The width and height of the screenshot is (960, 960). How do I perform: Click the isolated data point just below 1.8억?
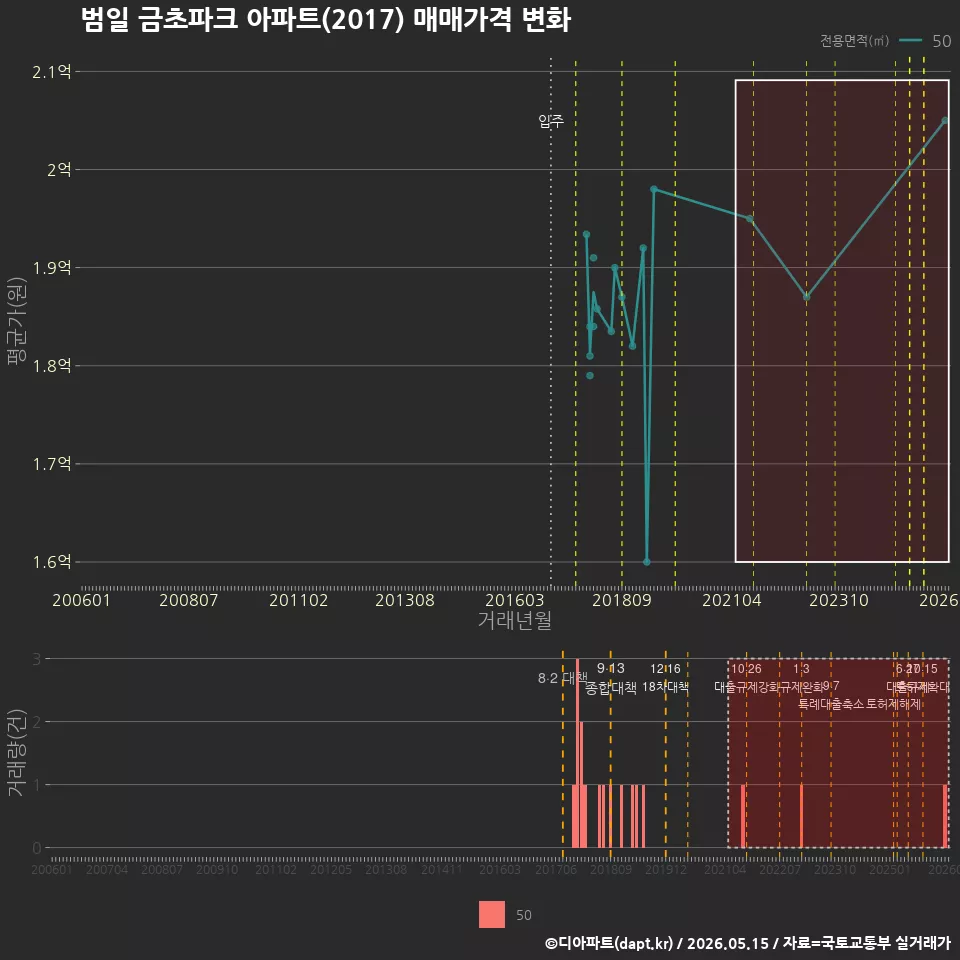click(x=590, y=375)
